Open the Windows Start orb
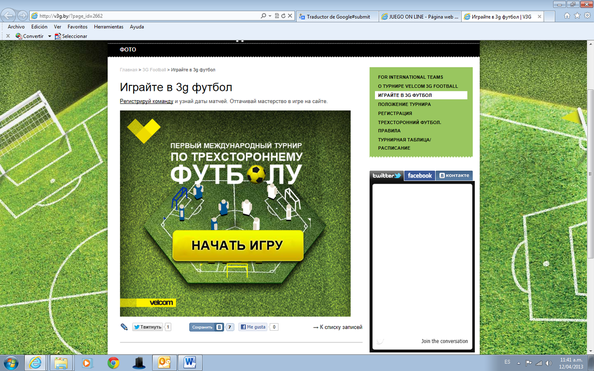 pos(10,363)
